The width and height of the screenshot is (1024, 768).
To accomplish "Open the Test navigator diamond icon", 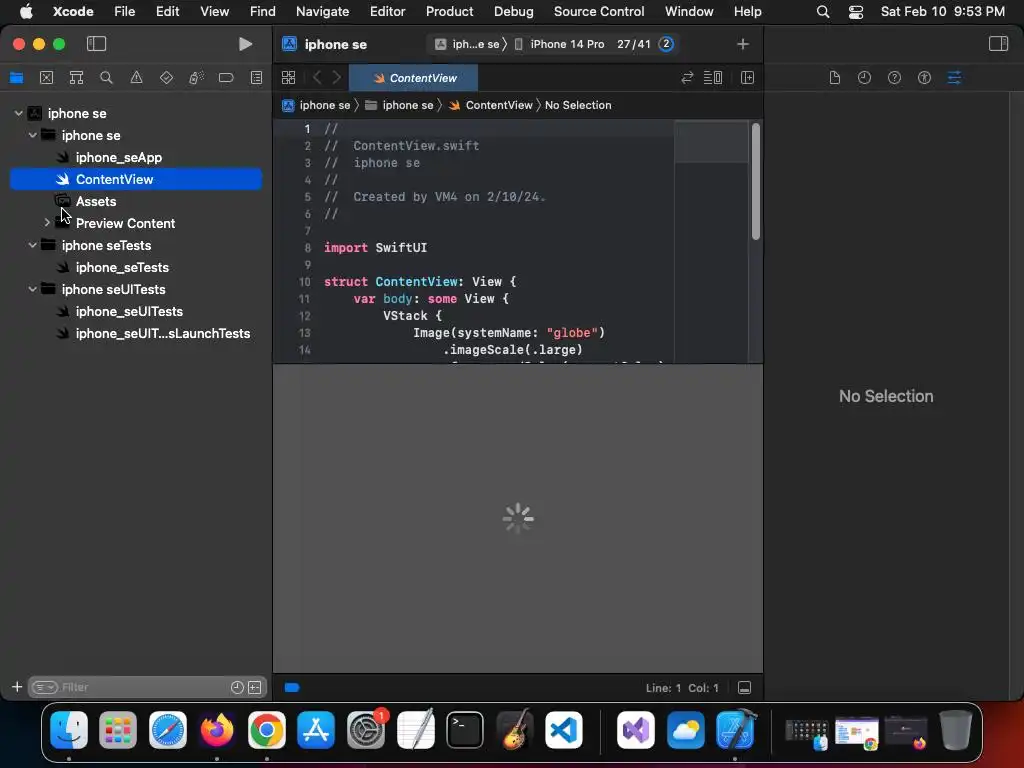I will click(x=167, y=78).
